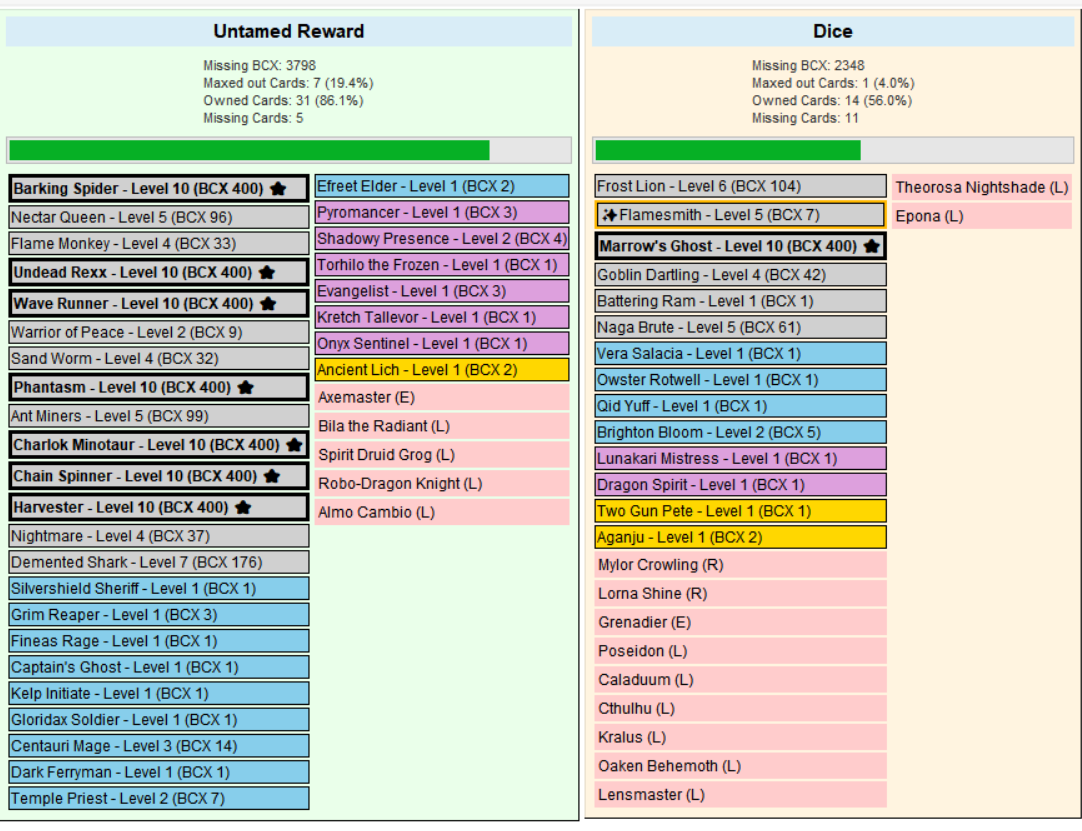Click Brighton Bloom Level 2 row
This screenshot has height=831, width=1082.
740,432
